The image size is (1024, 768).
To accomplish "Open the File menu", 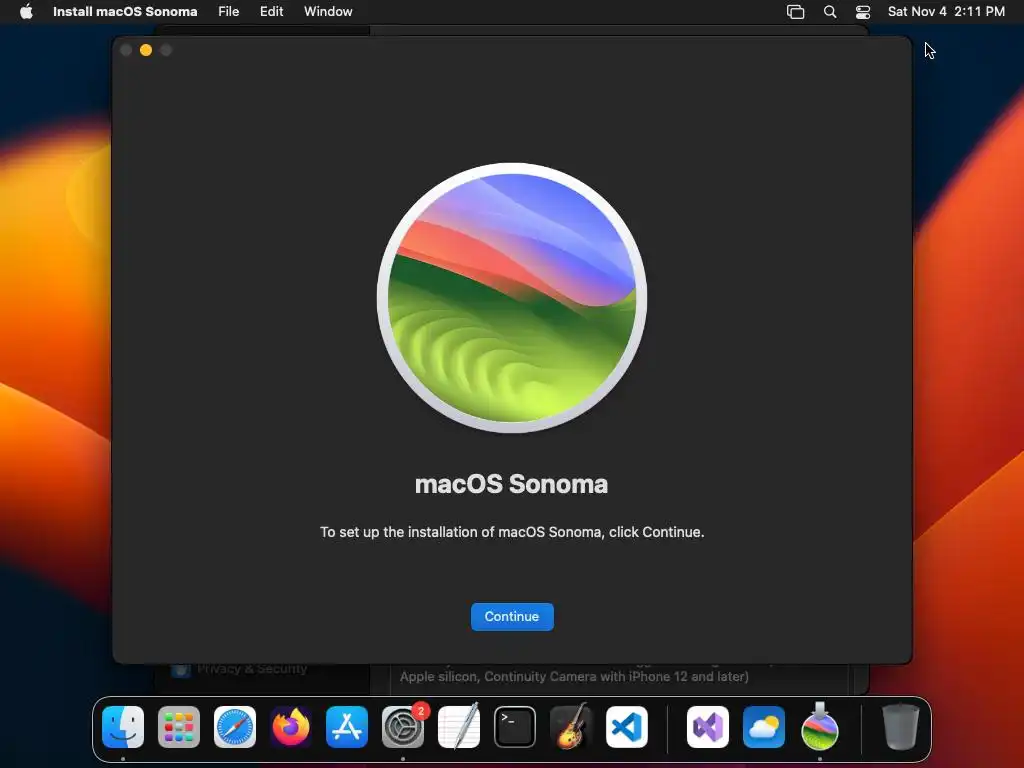I will pyautogui.click(x=229, y=11).
